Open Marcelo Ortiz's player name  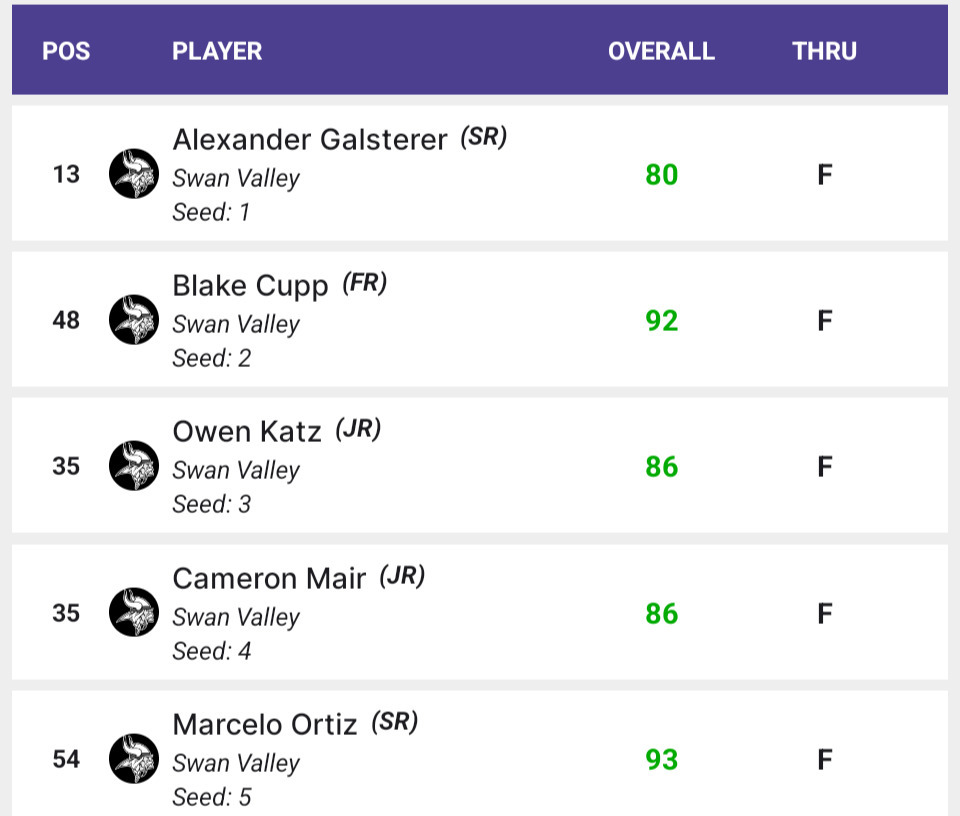point(265,725)
